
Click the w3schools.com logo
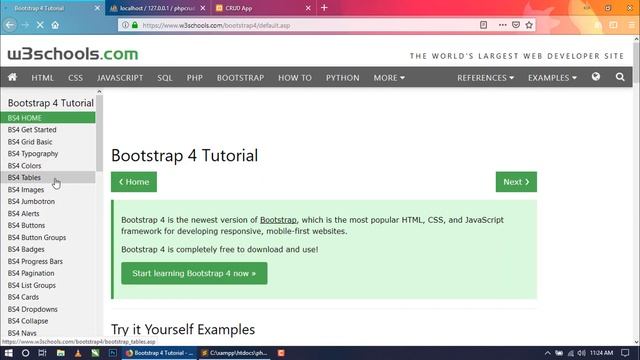(x=73, y=54)
